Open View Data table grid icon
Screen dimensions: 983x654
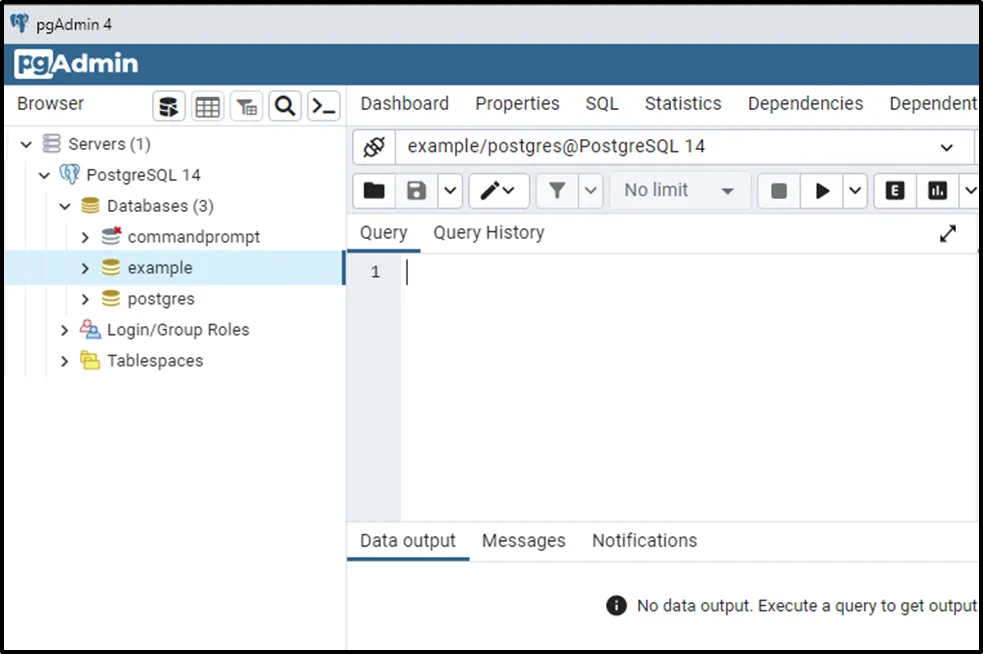208,106
